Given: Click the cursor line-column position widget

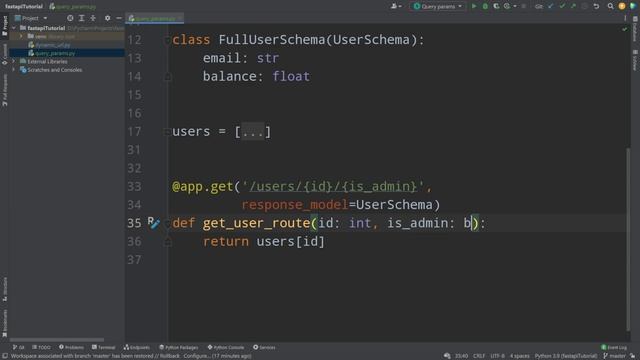Looking at the screenshot, I should [461, 356].
